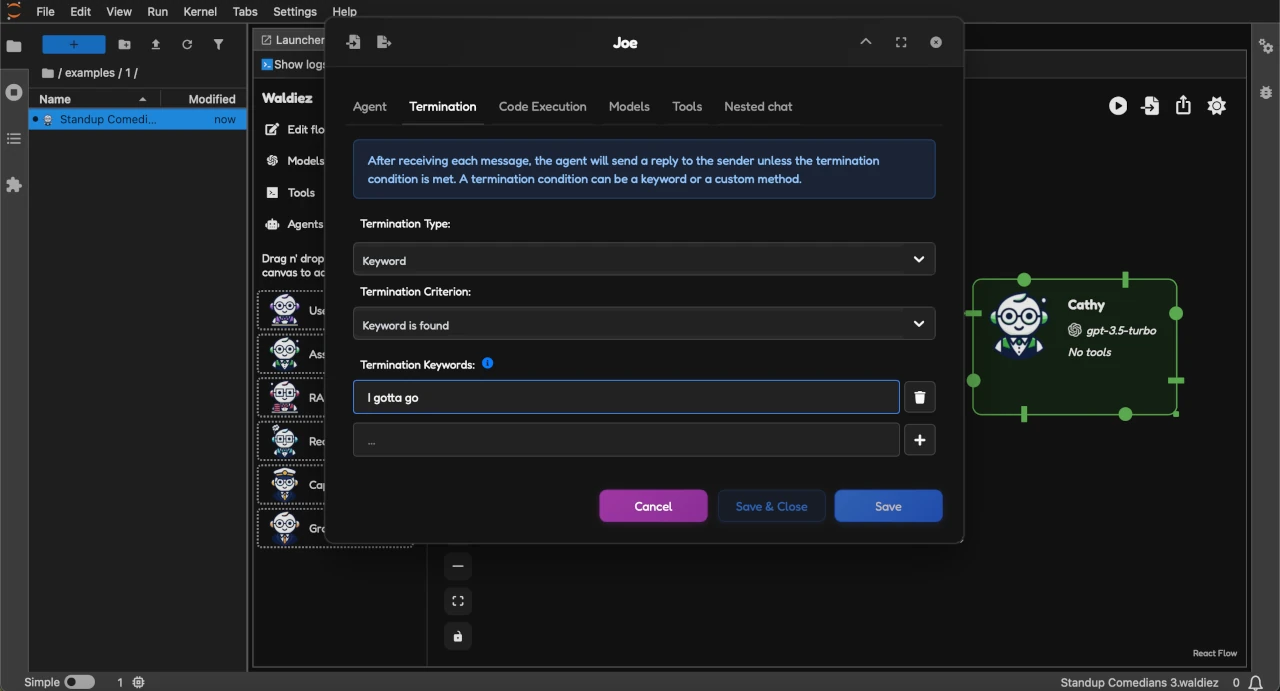Click the Save & Close button
The image size is (1280, 691).
tap(771, 506)
